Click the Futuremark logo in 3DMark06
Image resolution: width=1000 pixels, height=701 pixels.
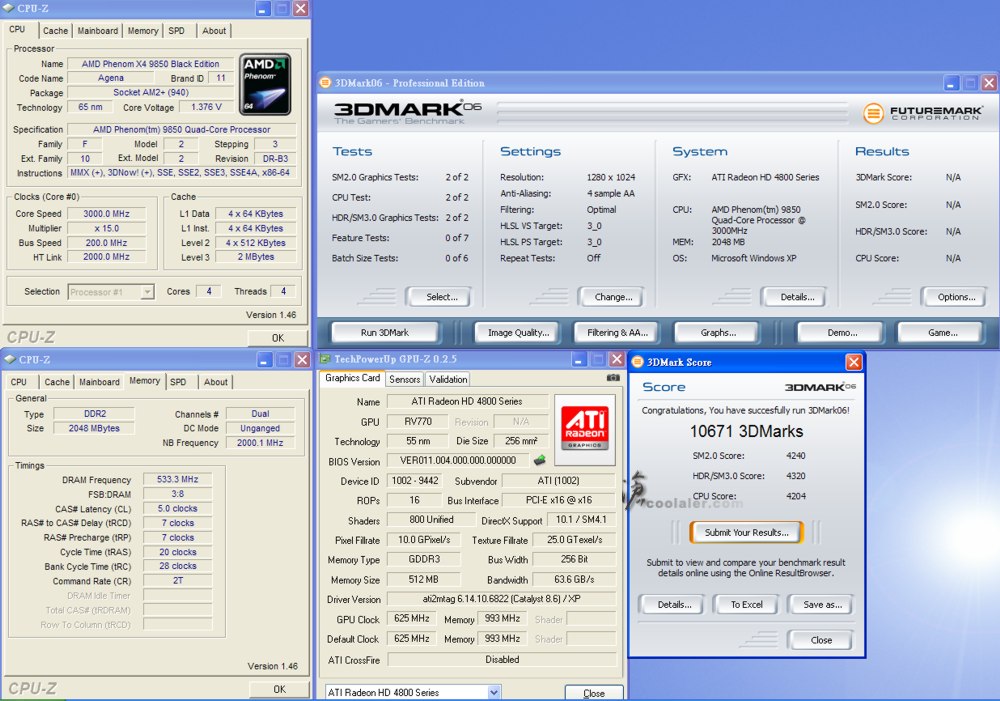pos(922,113)
